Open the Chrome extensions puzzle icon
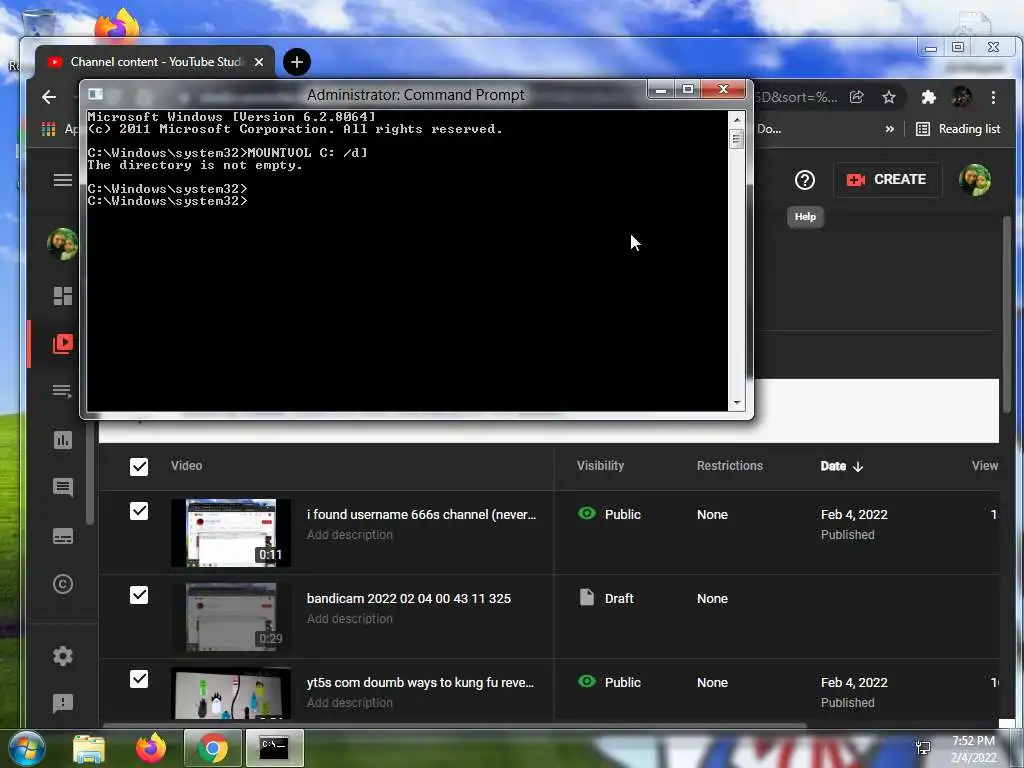The height and width of the screenshot is (768, 1024). (928, 97)
